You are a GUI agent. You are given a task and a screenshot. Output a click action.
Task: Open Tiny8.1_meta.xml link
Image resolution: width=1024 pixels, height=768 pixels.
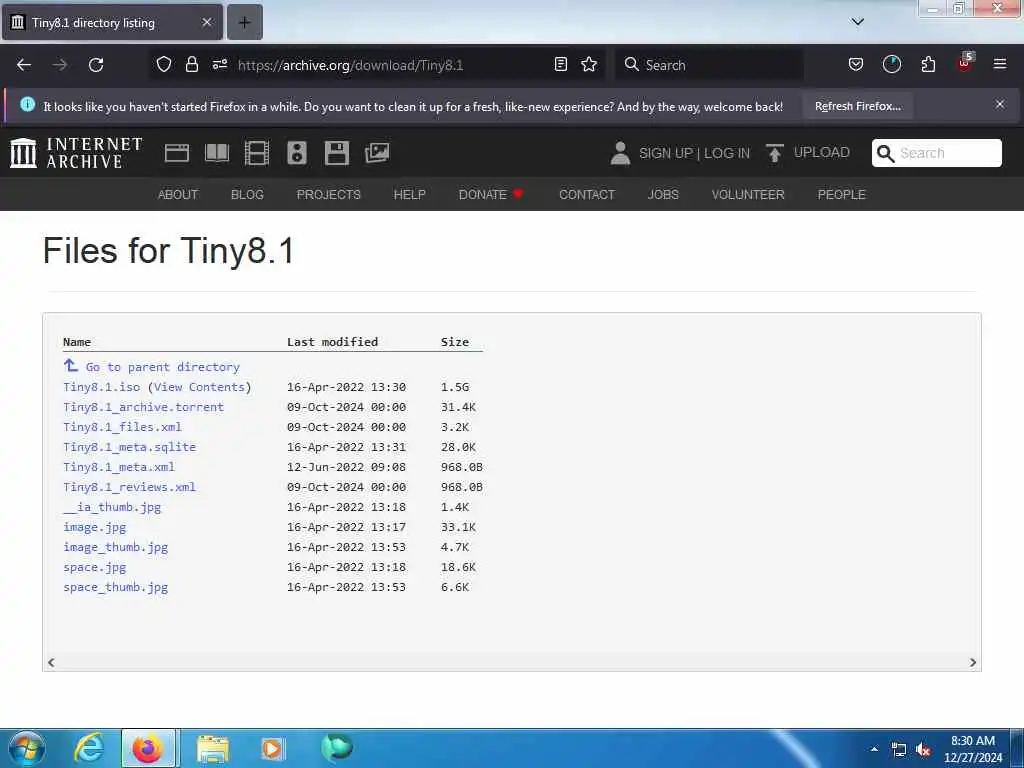click(119, 467)
